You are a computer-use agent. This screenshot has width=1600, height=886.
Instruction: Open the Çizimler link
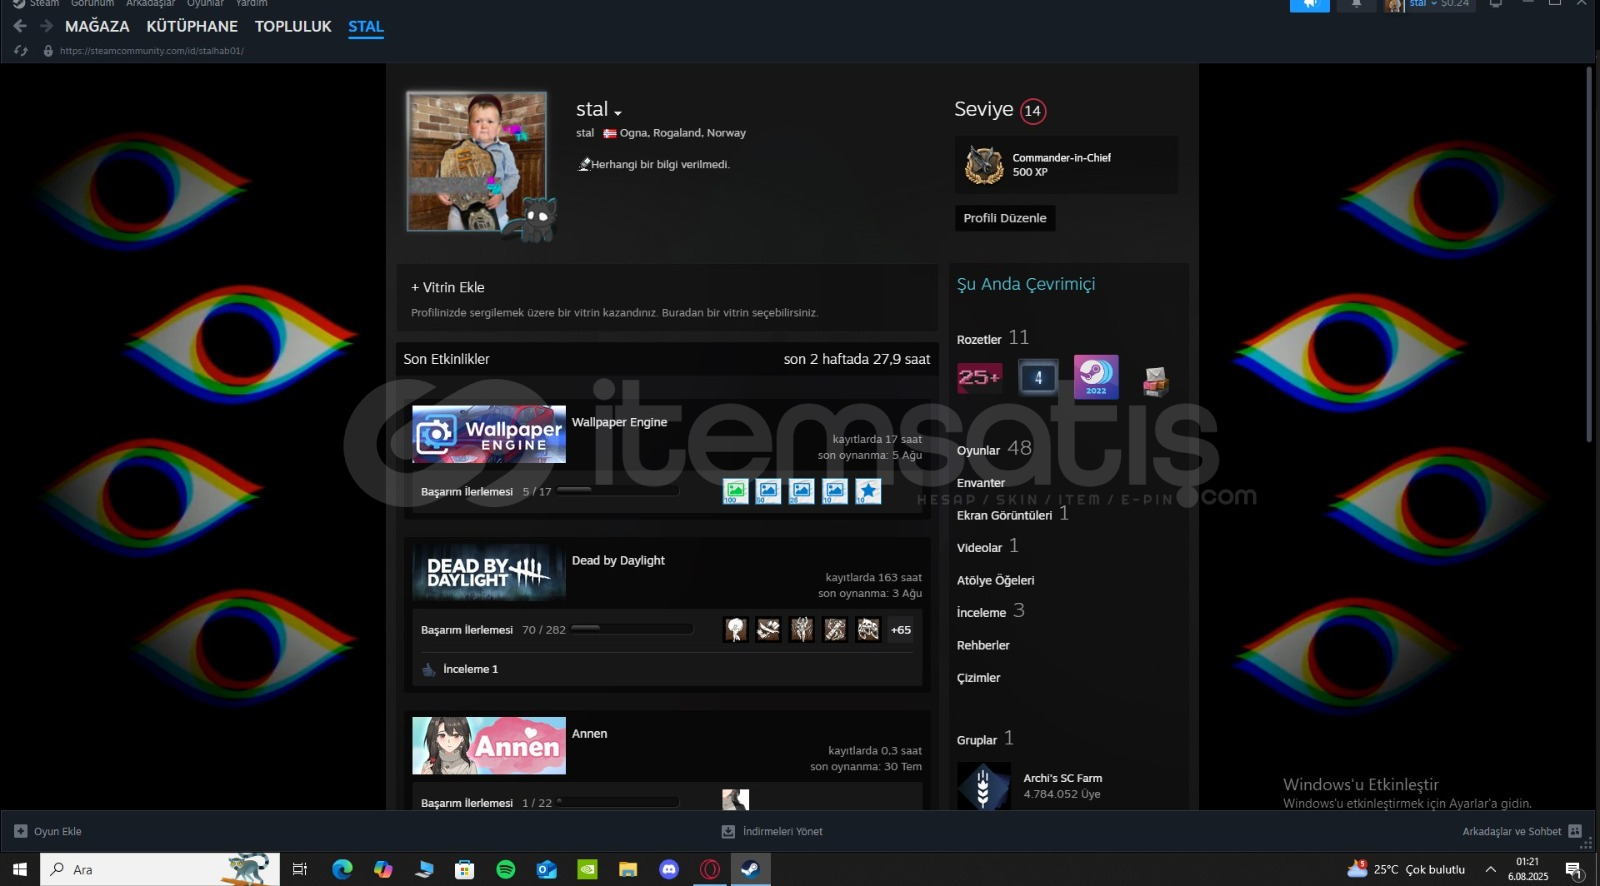point(978,678)
